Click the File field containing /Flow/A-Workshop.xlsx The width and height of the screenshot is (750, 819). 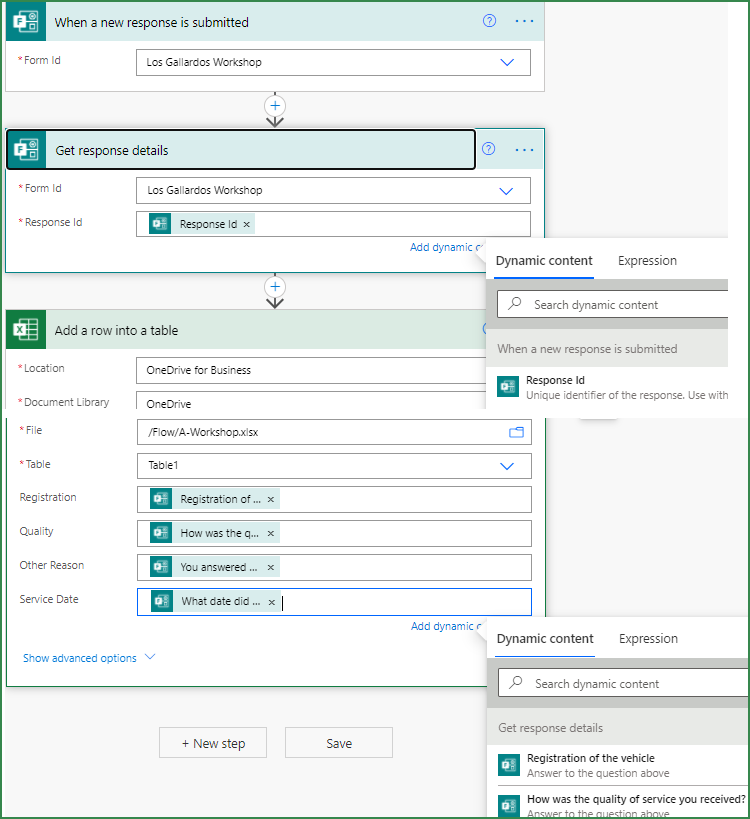pos(334,432)
